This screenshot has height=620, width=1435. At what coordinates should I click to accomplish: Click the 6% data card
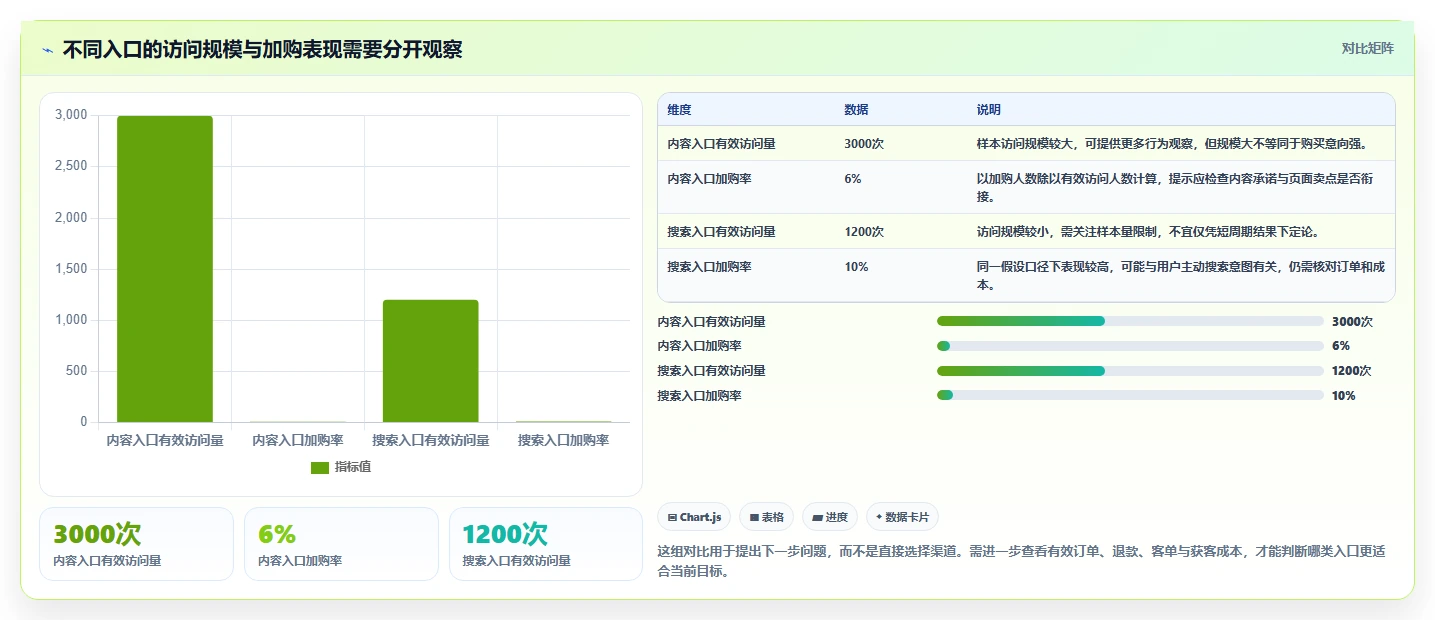(341, 544)
